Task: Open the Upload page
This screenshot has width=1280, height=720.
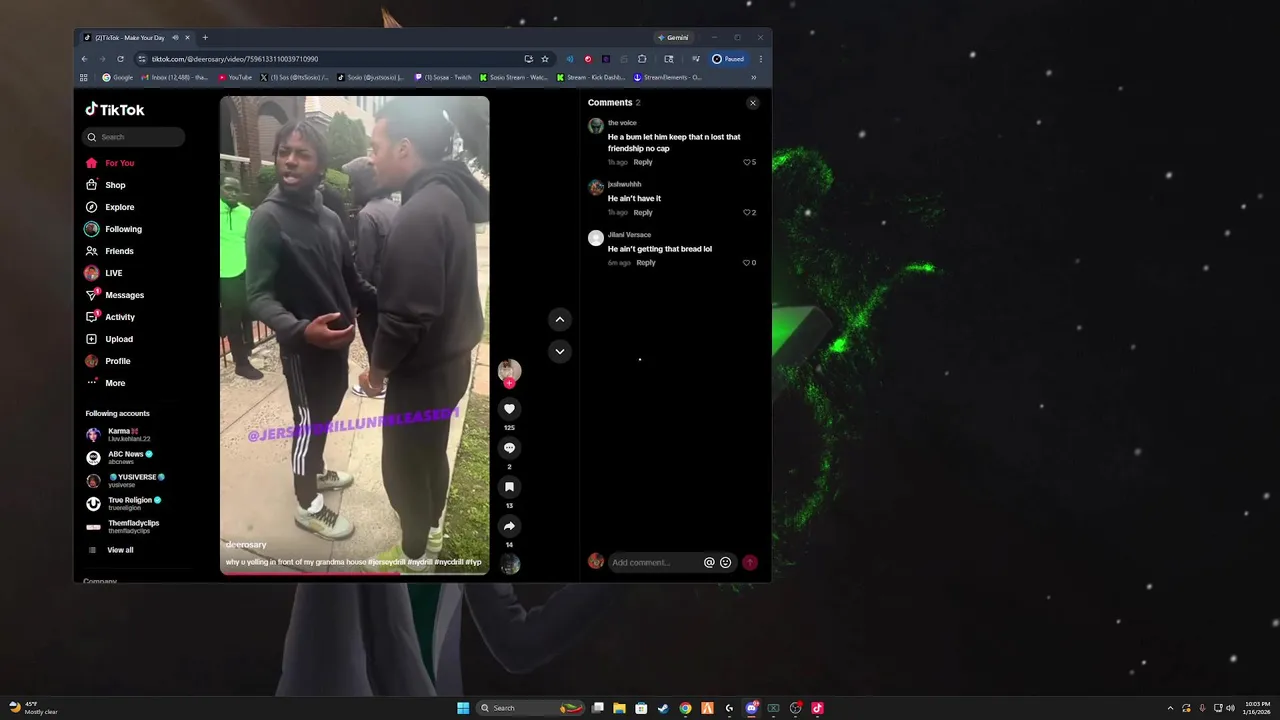Action: point(110,339)
